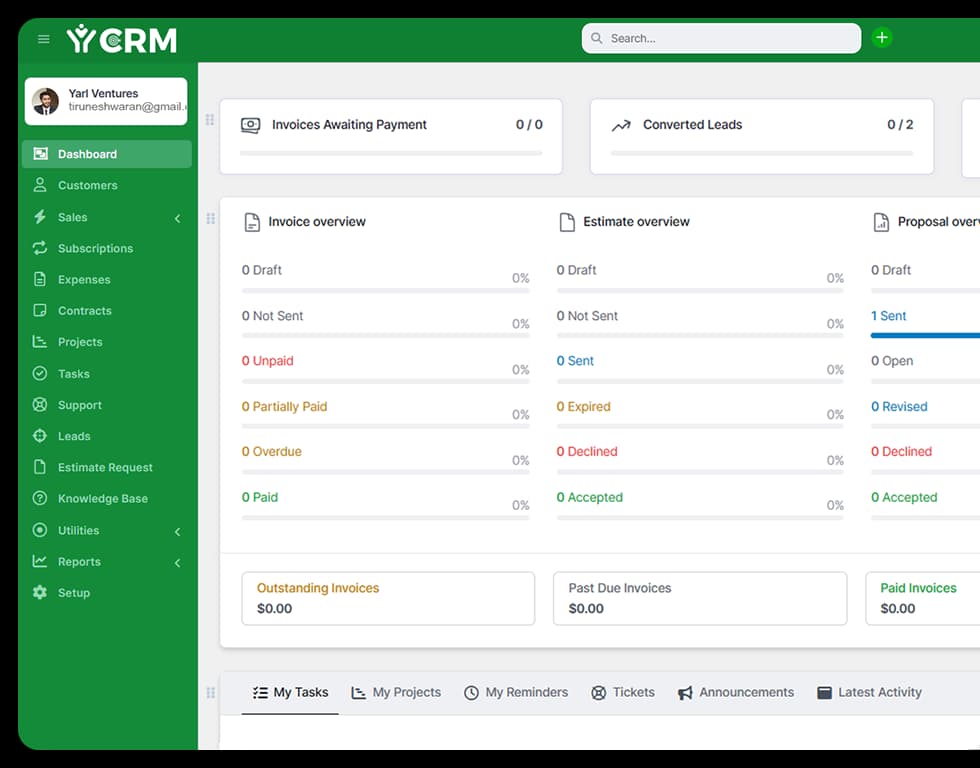Open the Announcements tab
Screen dimensions: 980x768
(736, 692)
